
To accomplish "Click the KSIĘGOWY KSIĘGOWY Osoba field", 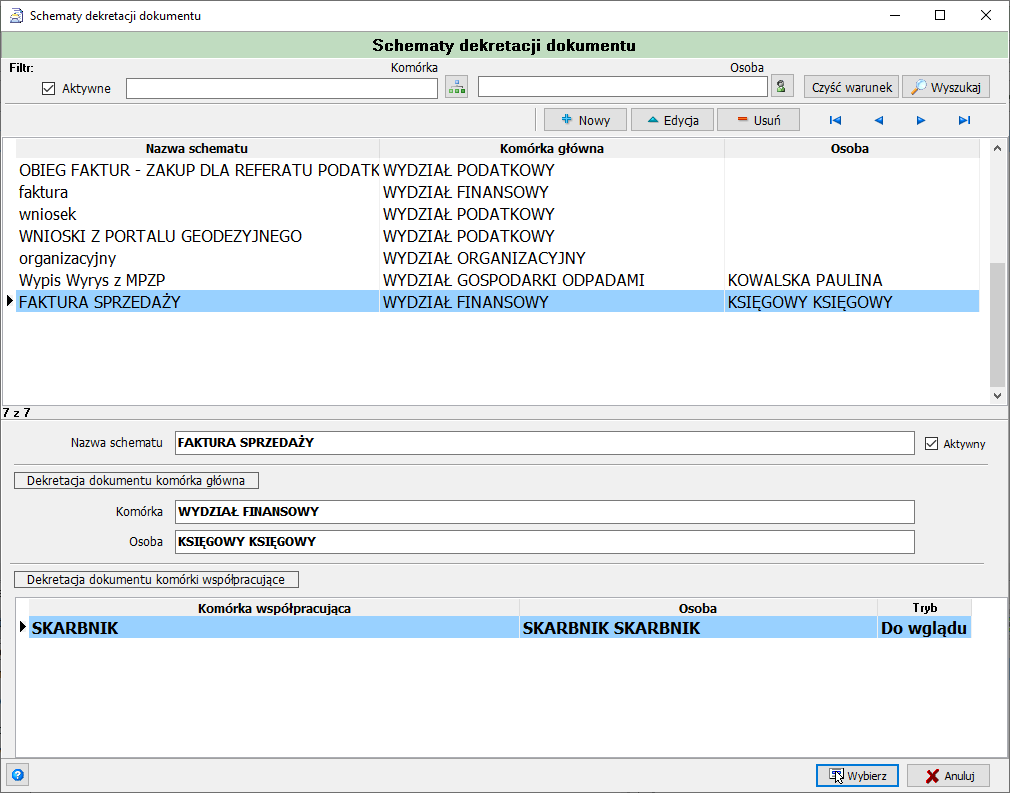I will [544, 542].
